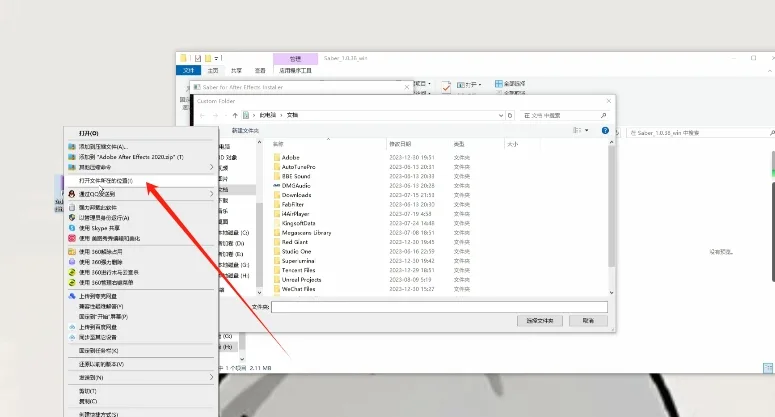
Task: Open the Adobe folder in file list
Action: (x=291, y=157)
